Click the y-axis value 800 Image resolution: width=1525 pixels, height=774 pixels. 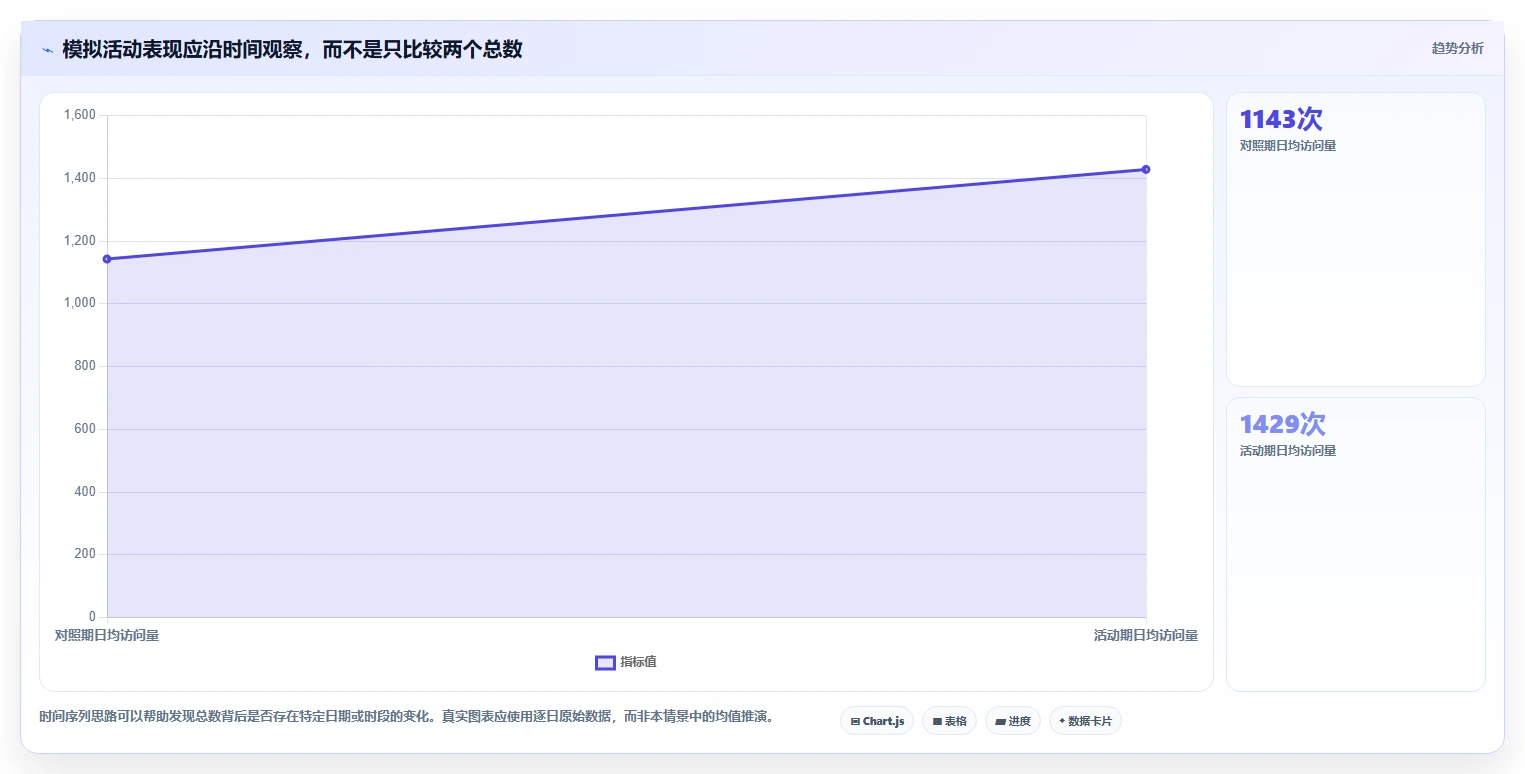tap(85, 366)
